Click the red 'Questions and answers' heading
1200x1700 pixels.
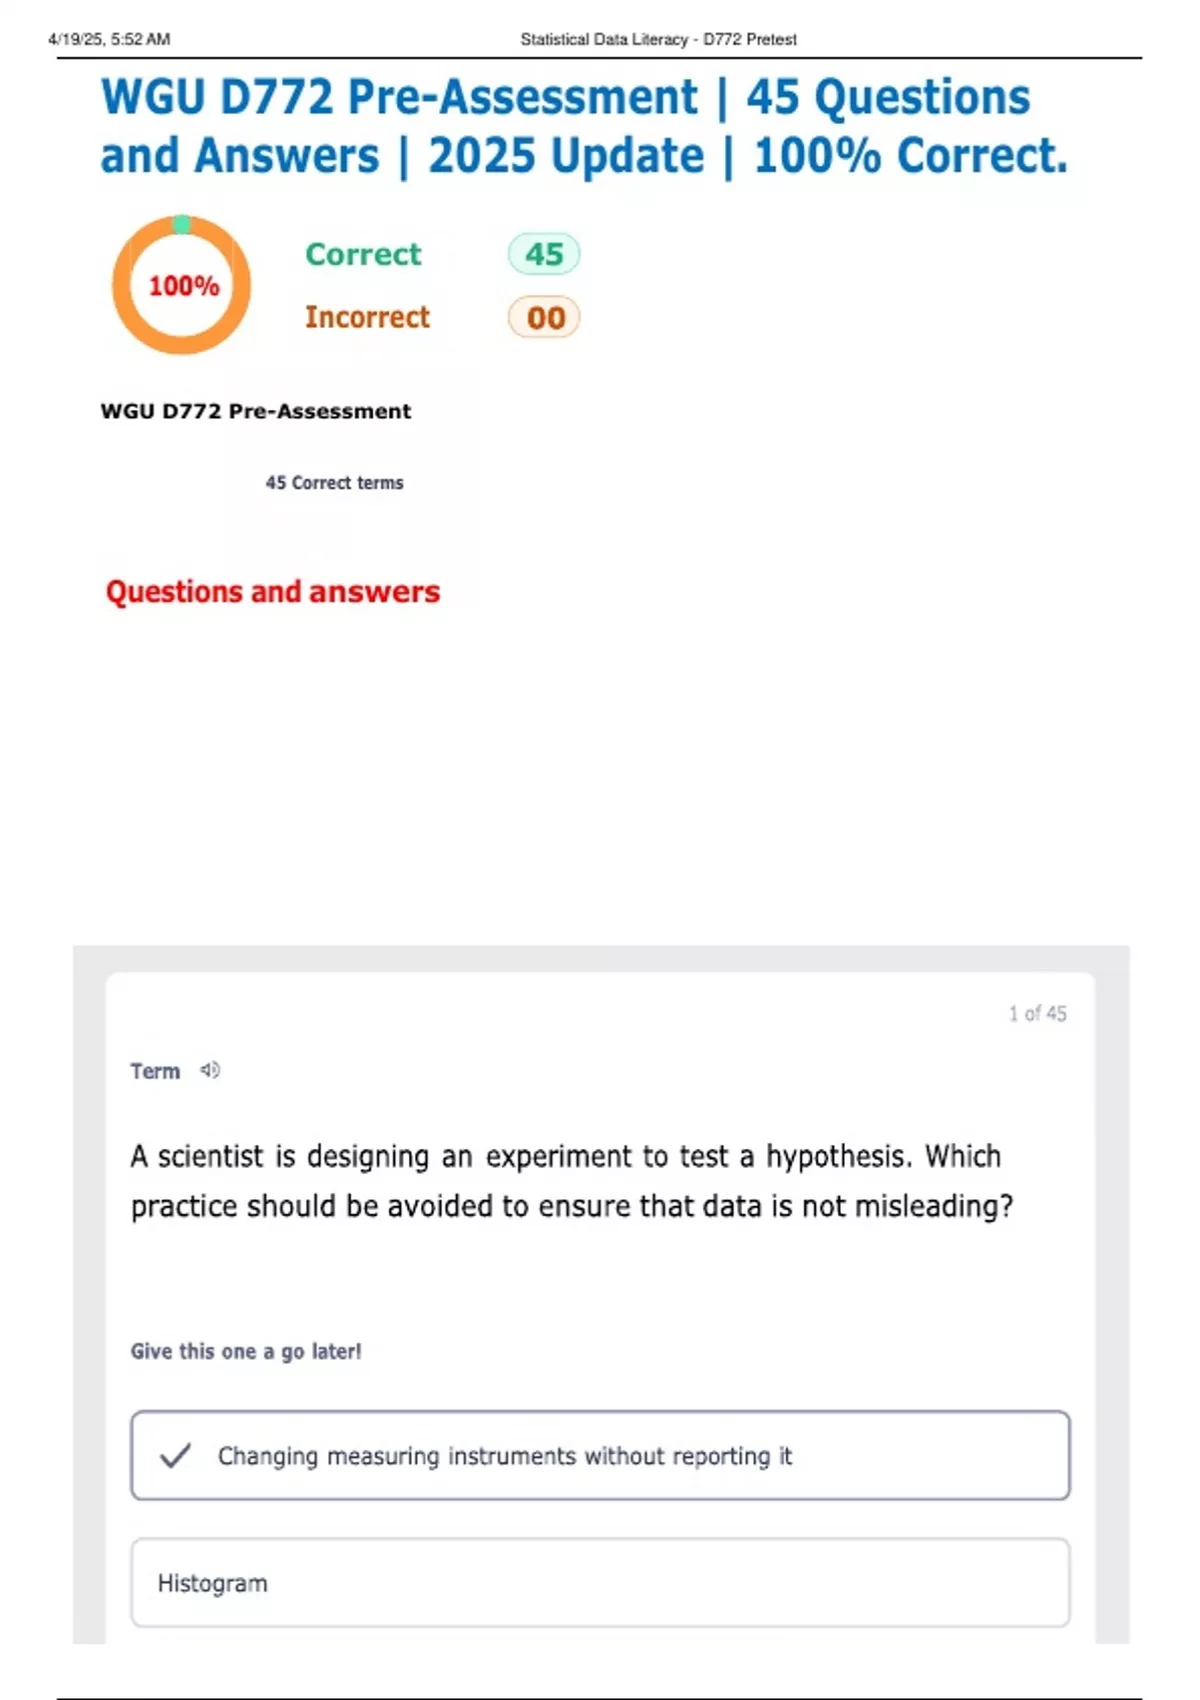[x=273, y=591]
